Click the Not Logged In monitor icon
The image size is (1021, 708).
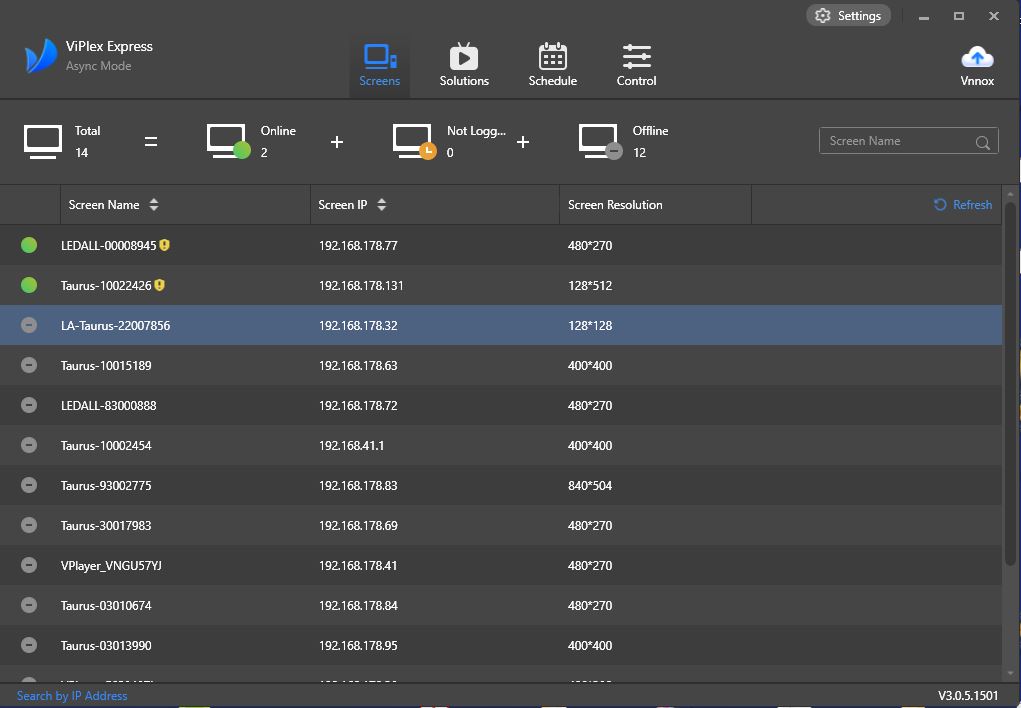click(413, 141)
